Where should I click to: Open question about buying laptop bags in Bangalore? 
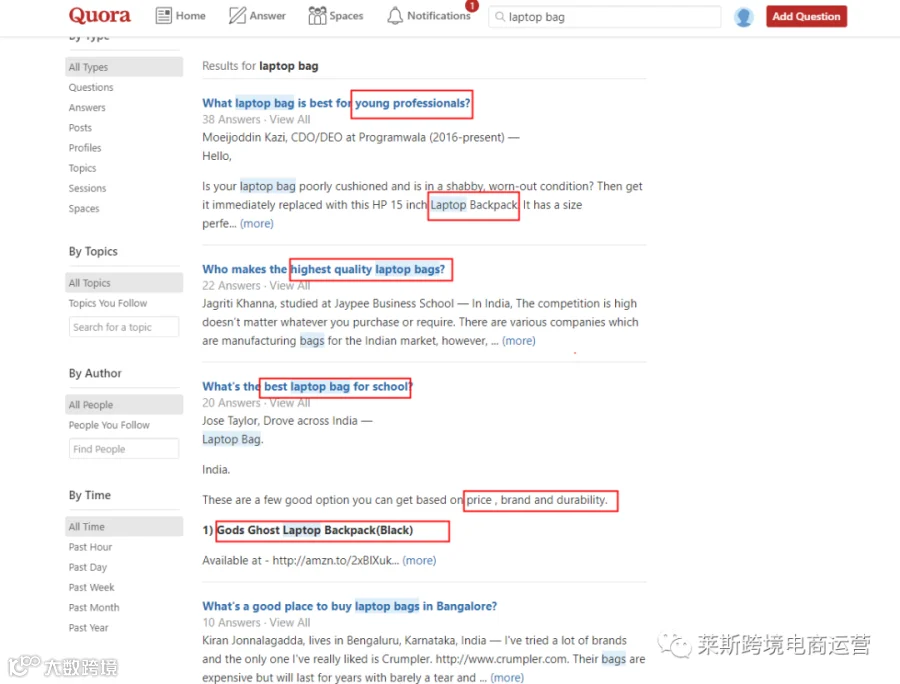click(350, 606)
